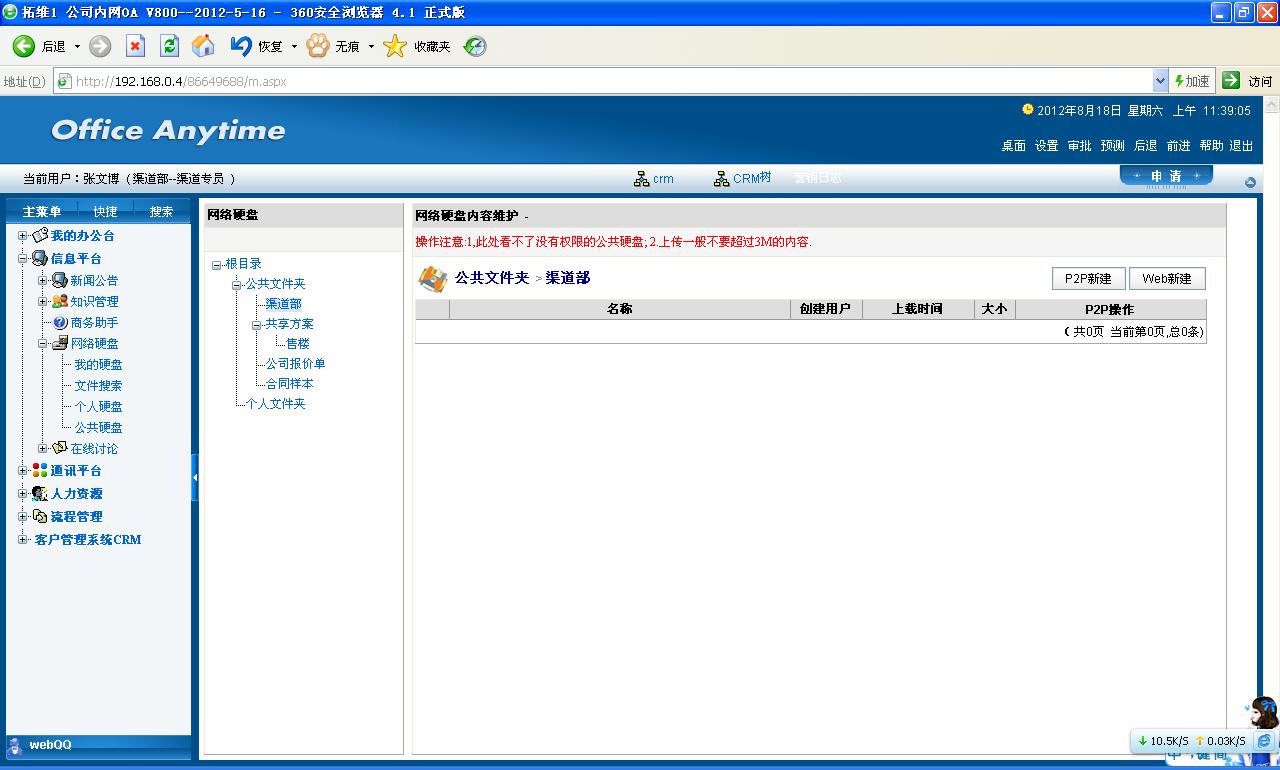The width and height of the screenshot is (1280, 770).
Task: Switch to the 搜索 tab
Action: point(161,212)
